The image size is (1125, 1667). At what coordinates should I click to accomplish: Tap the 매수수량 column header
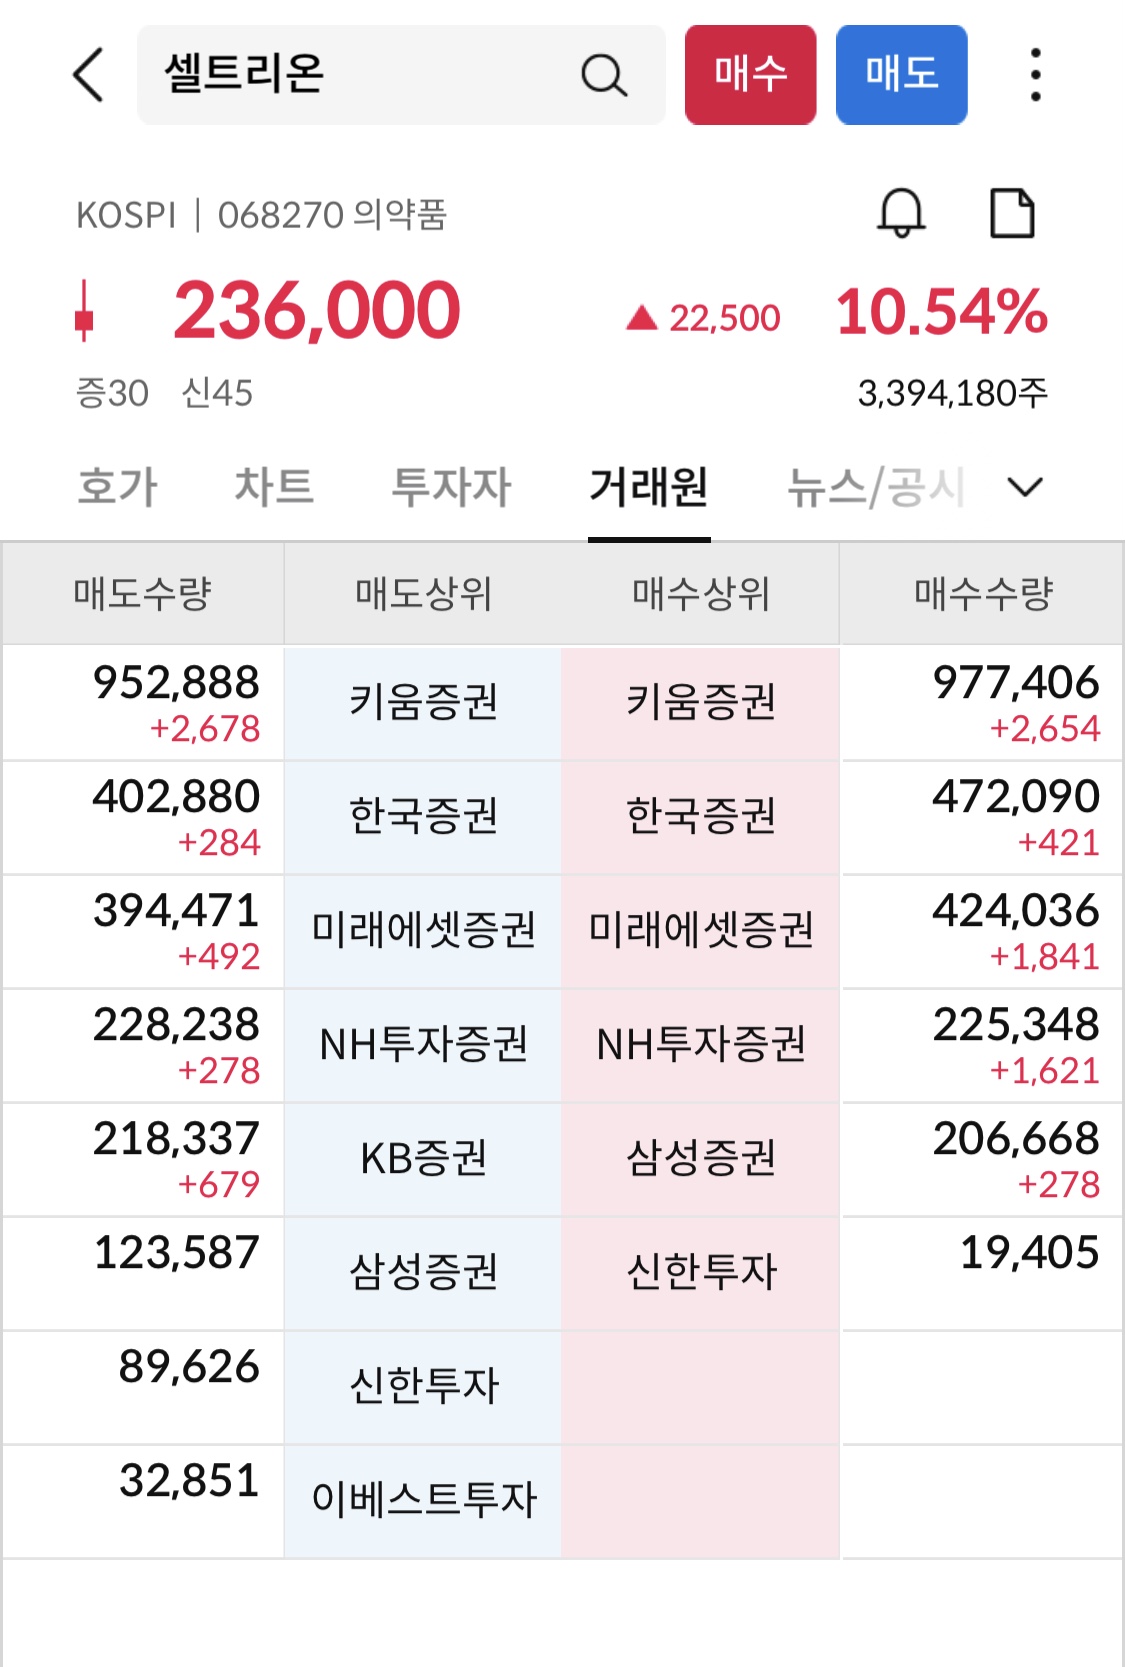pos(983,593)
